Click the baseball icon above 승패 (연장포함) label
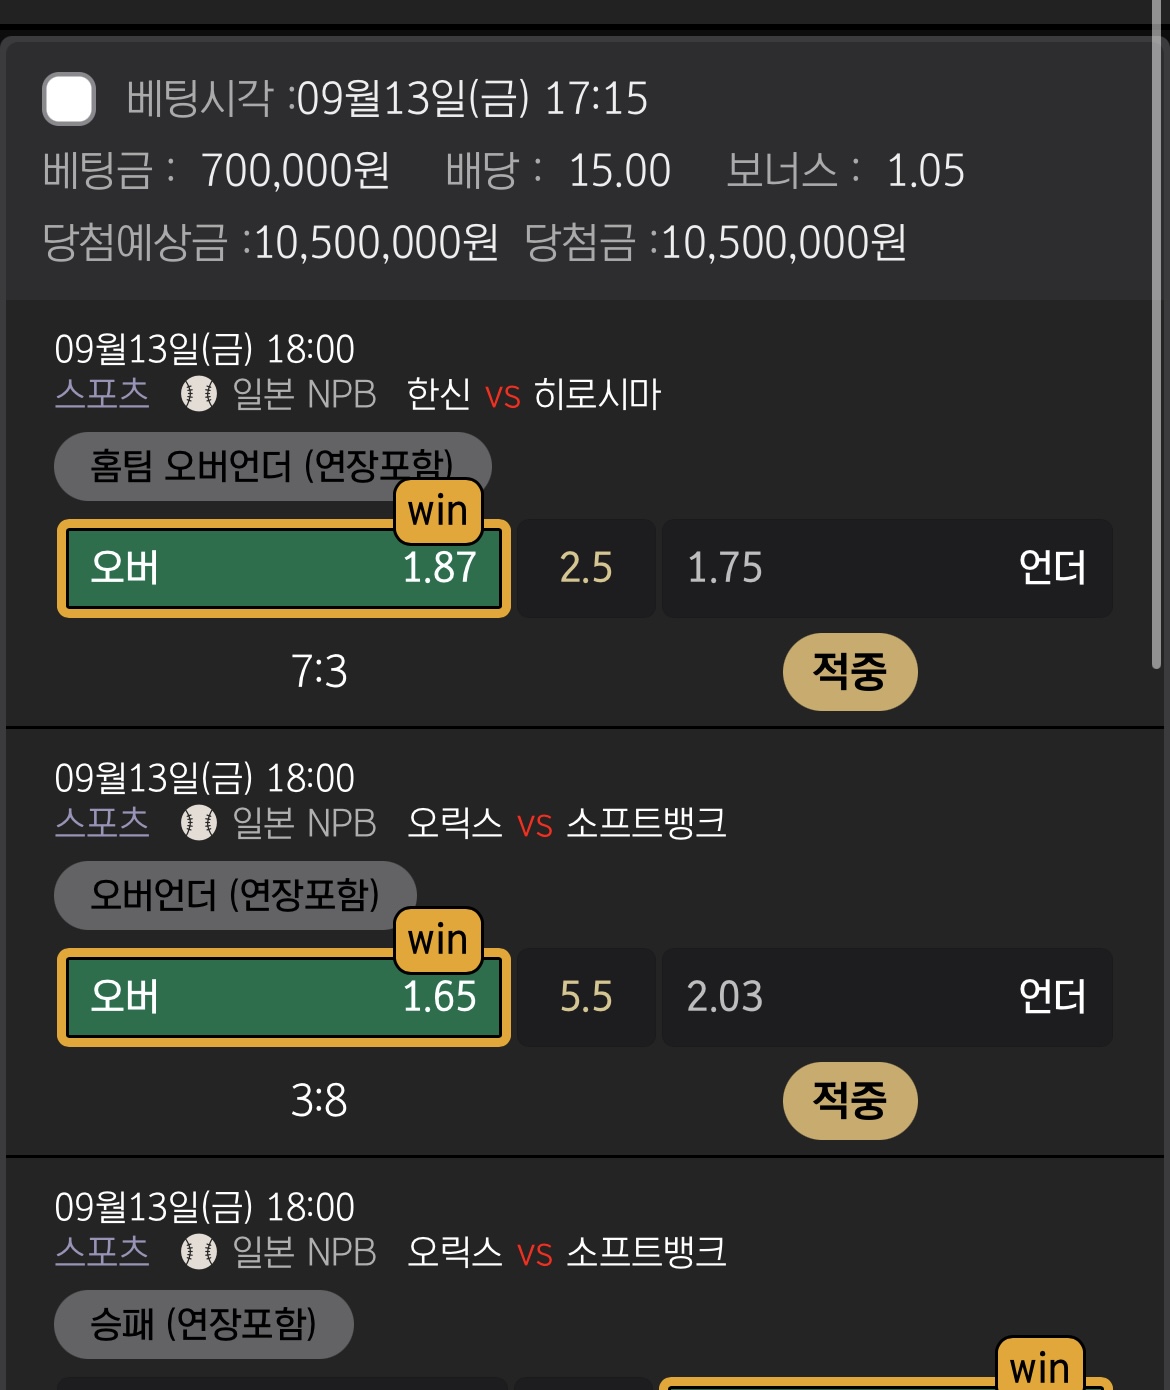The image size is (1170, 1390). tap(198, 1252)
